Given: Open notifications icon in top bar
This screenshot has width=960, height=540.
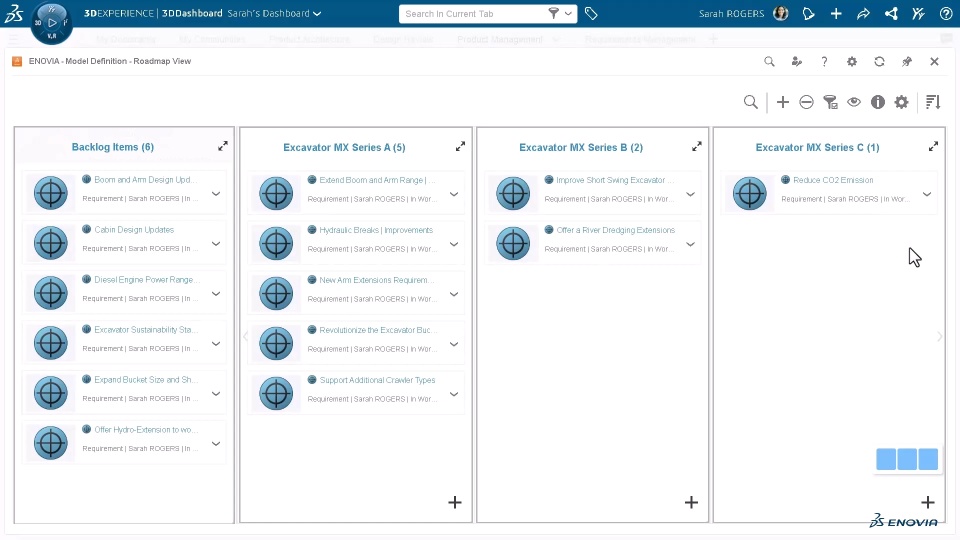Looking at the screenshot, I should click(808, 13).
